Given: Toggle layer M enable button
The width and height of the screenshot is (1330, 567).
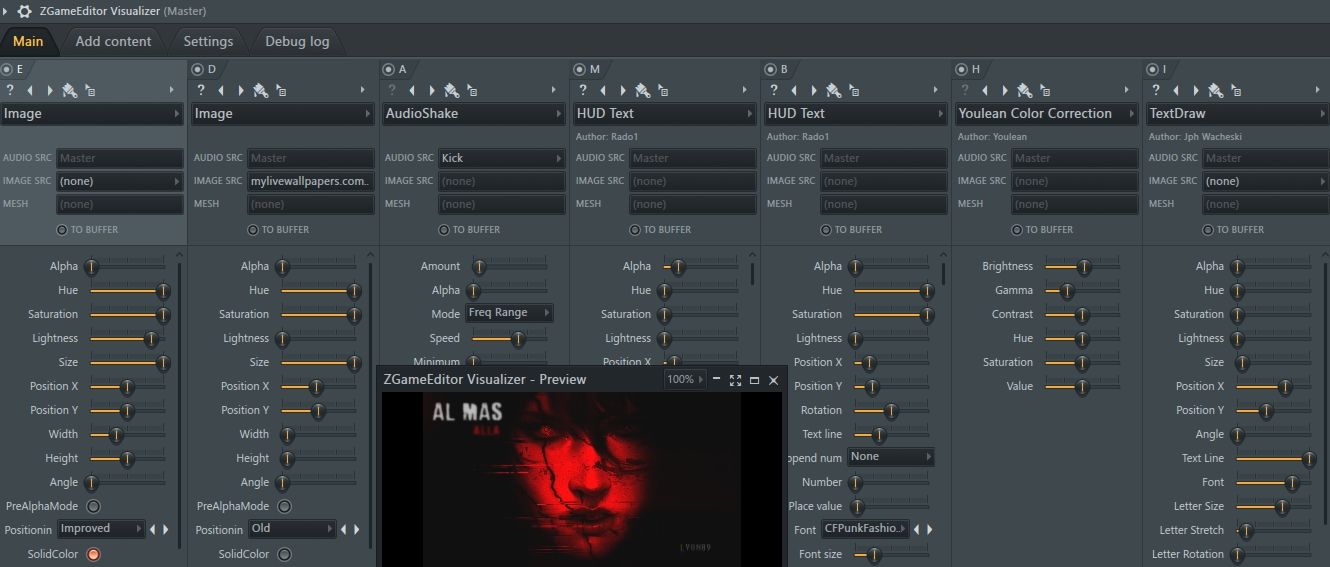Looking at the screenshot, I should pos(579,69).
